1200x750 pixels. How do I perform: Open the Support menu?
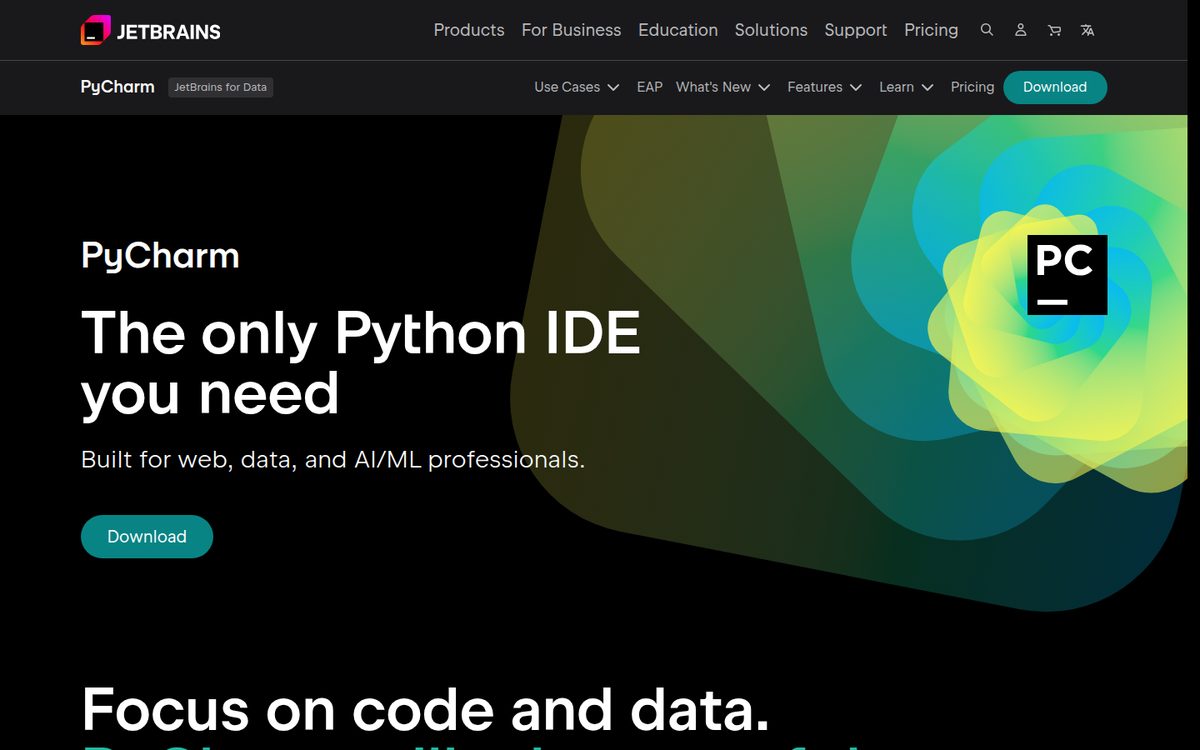point(856,30)
